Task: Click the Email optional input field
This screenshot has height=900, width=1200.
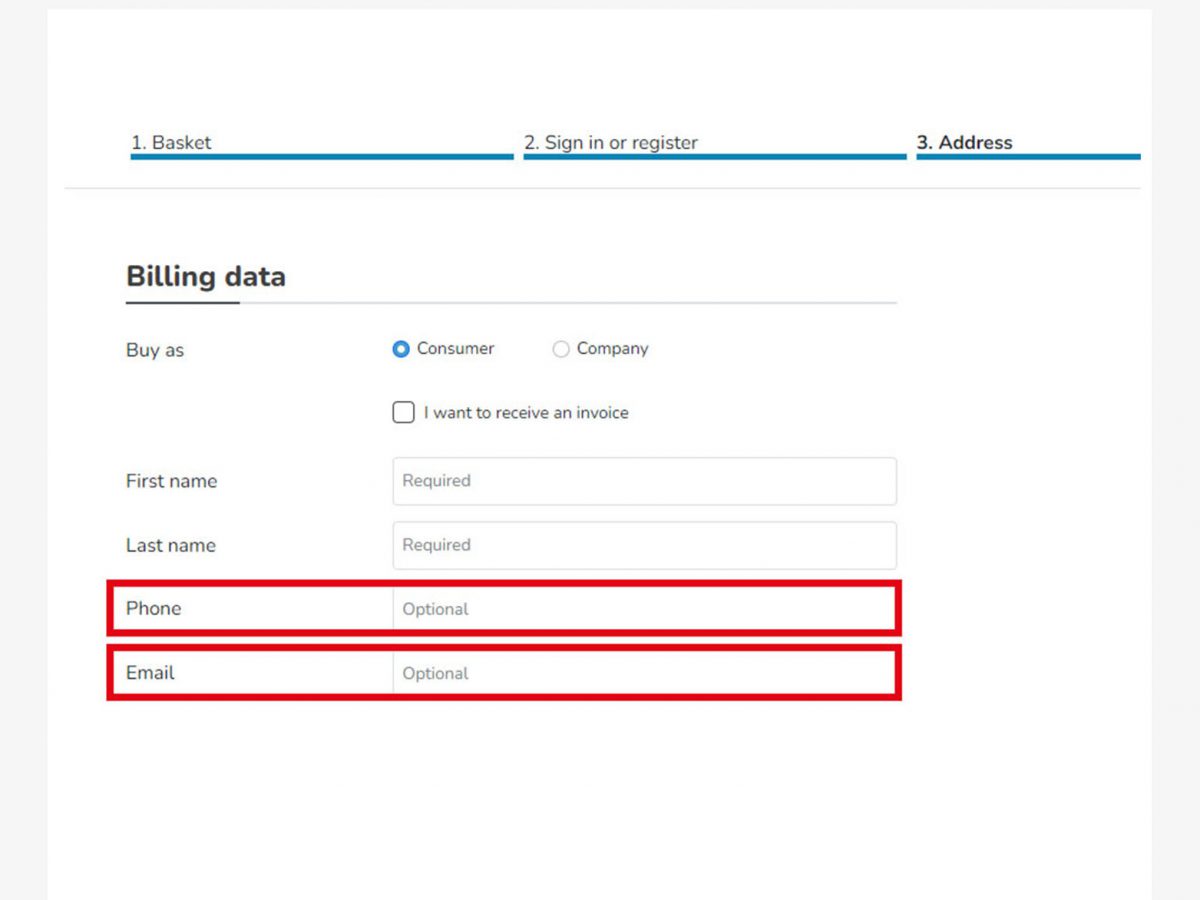Action: [644, 673]
